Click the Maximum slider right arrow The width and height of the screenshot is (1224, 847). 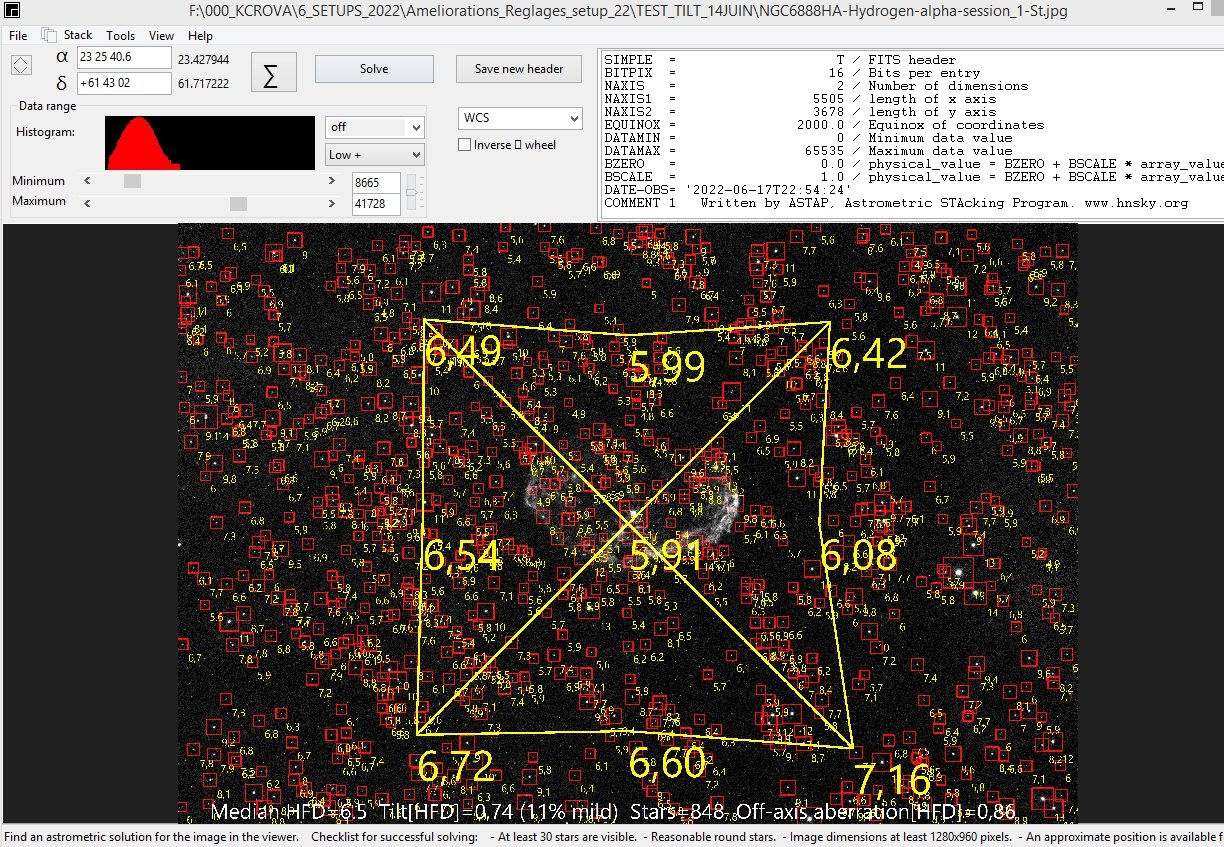(331, 202)
